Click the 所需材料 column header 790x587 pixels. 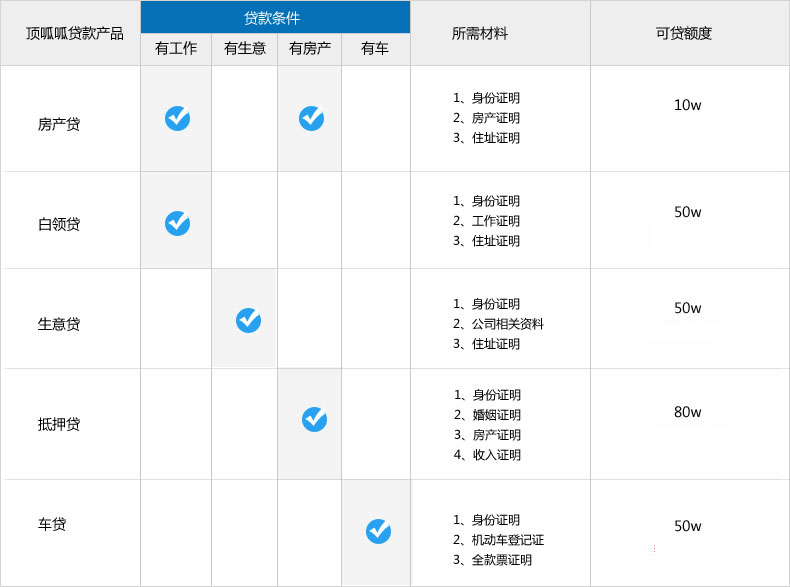click(x=480, y=33)
